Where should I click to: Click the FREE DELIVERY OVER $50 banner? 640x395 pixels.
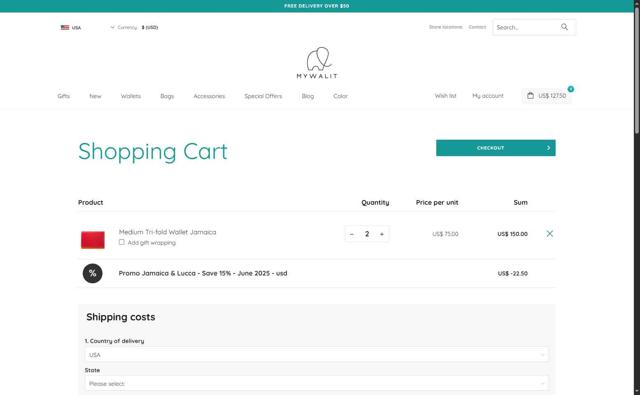[x=317, y=6]
